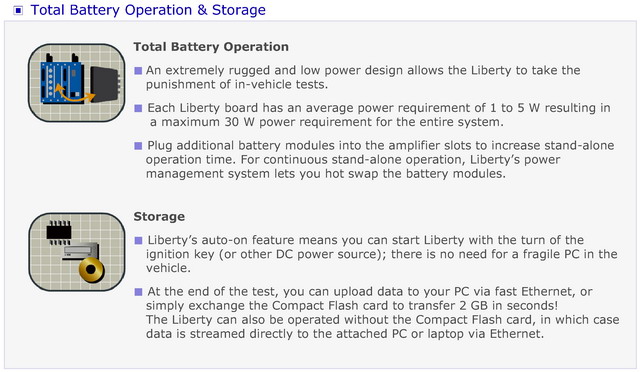The height and width of the screenshot is (372, 640).
Task: Click the black memory chip in storage image
Action: coord(59,232)
